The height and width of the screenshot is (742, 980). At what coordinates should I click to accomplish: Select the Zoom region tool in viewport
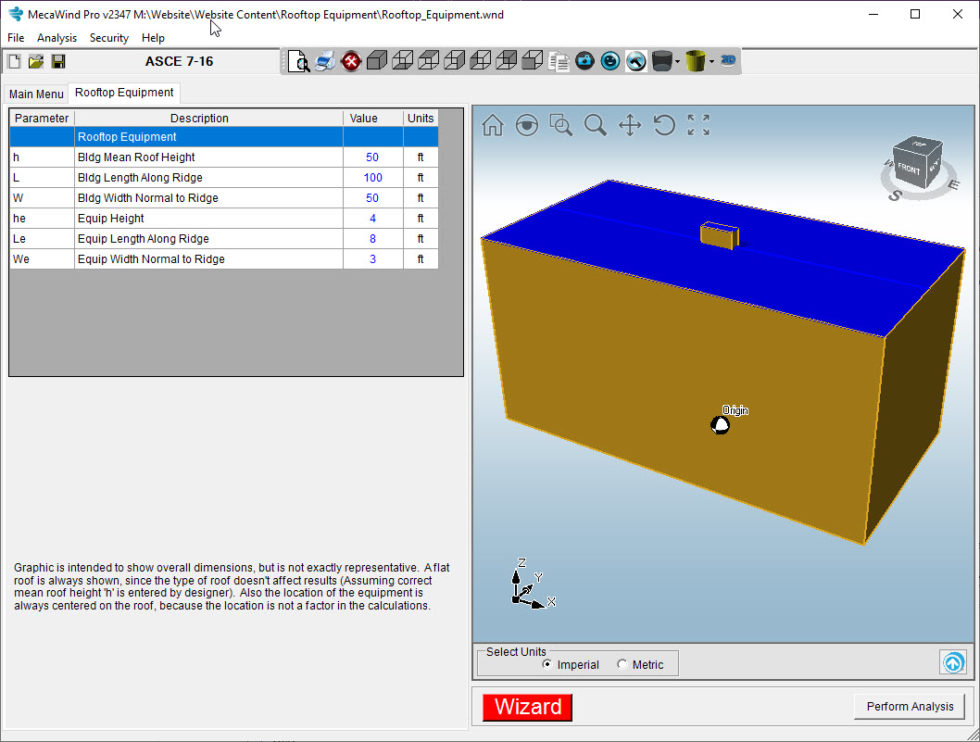click(561, 125)
